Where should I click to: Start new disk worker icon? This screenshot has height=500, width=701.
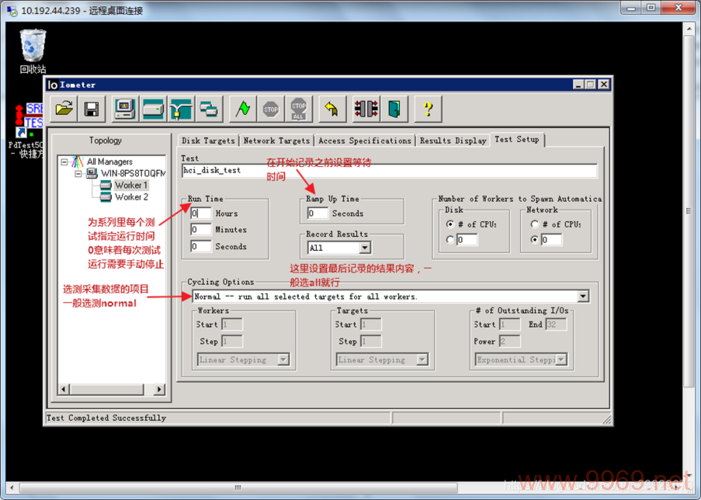[x=153, y=109]
